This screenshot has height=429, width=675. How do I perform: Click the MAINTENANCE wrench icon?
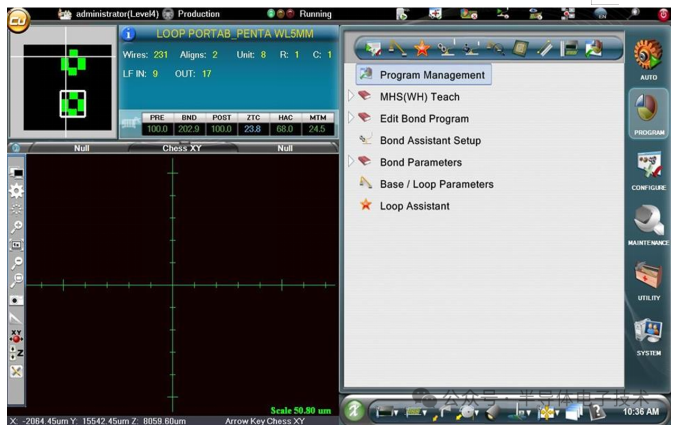(x=647, y=222)
